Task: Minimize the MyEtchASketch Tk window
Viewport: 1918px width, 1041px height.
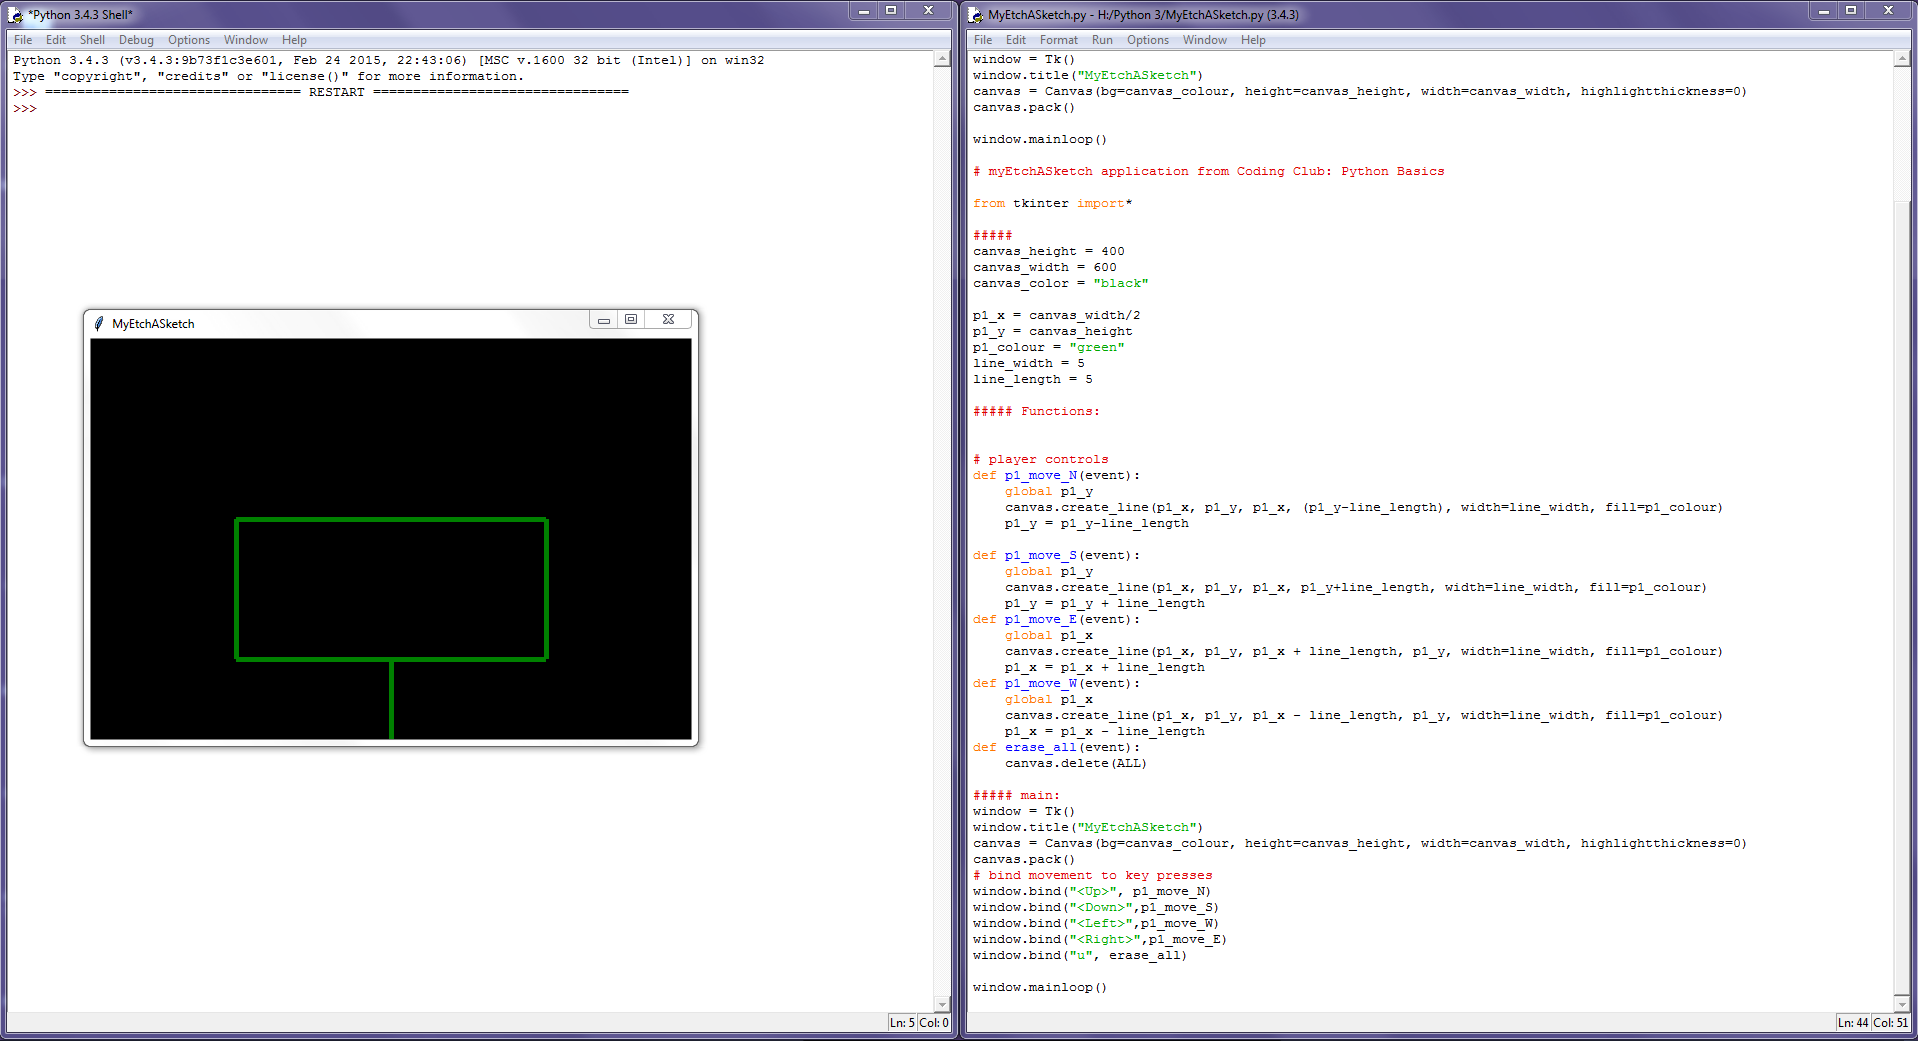Action: pyautogui.click(x=604, y=320)
